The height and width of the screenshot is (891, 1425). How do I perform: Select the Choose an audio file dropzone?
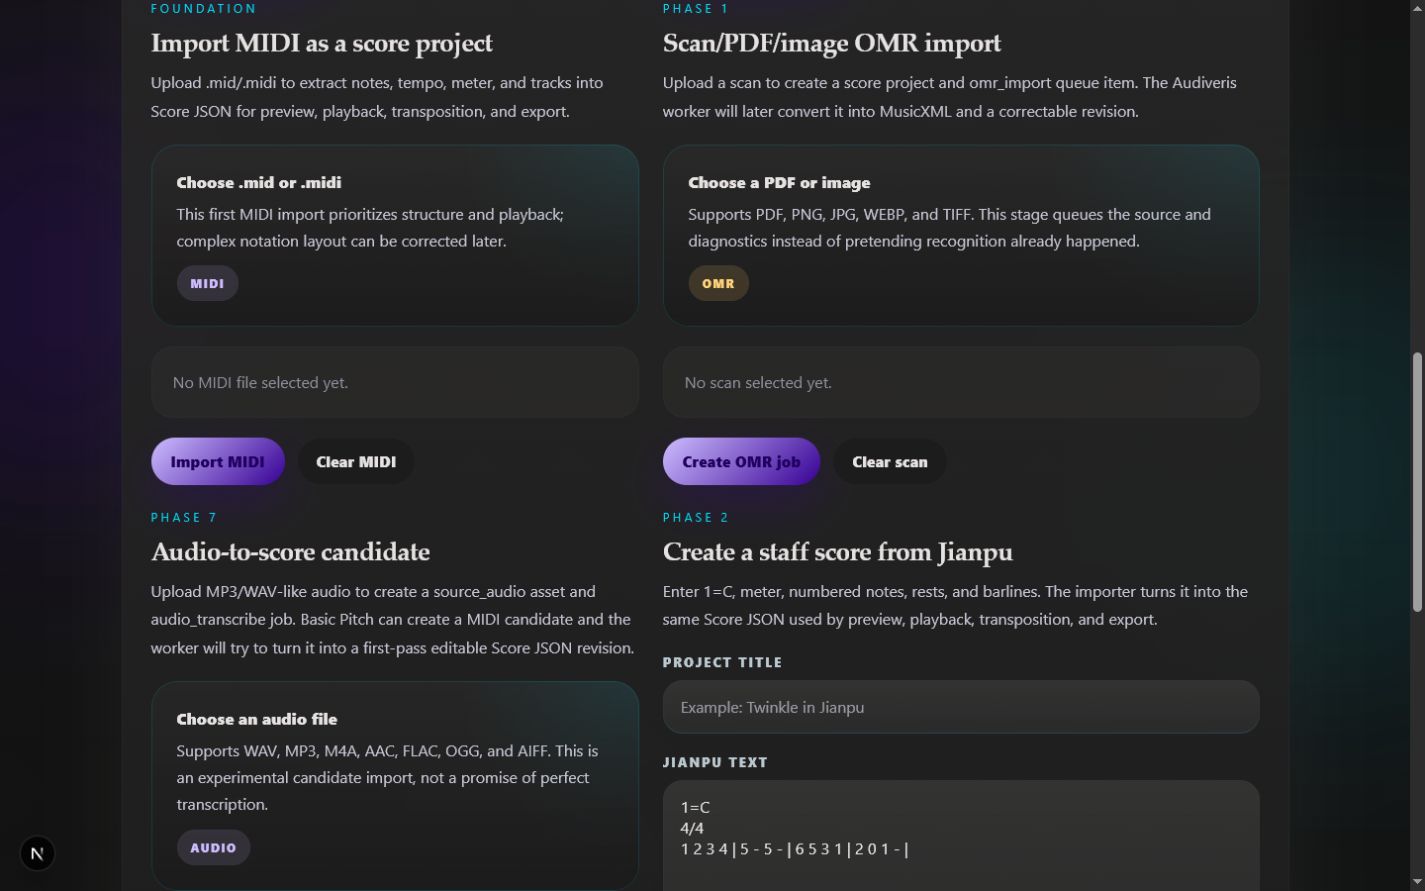tap(395, 785)
